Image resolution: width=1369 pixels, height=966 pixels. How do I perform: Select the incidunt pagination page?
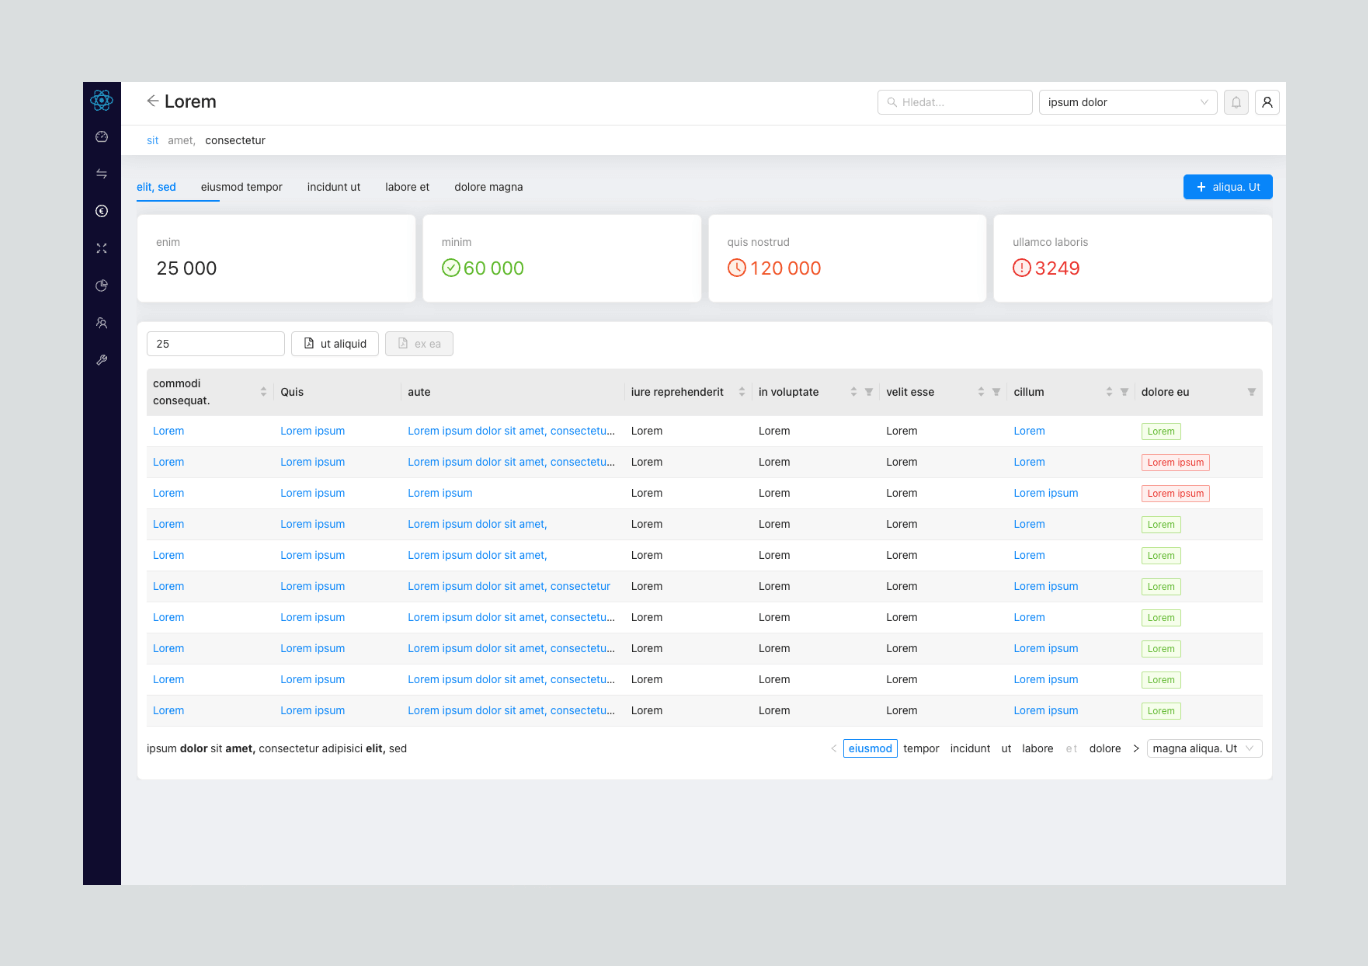click(x=970, y=749)
